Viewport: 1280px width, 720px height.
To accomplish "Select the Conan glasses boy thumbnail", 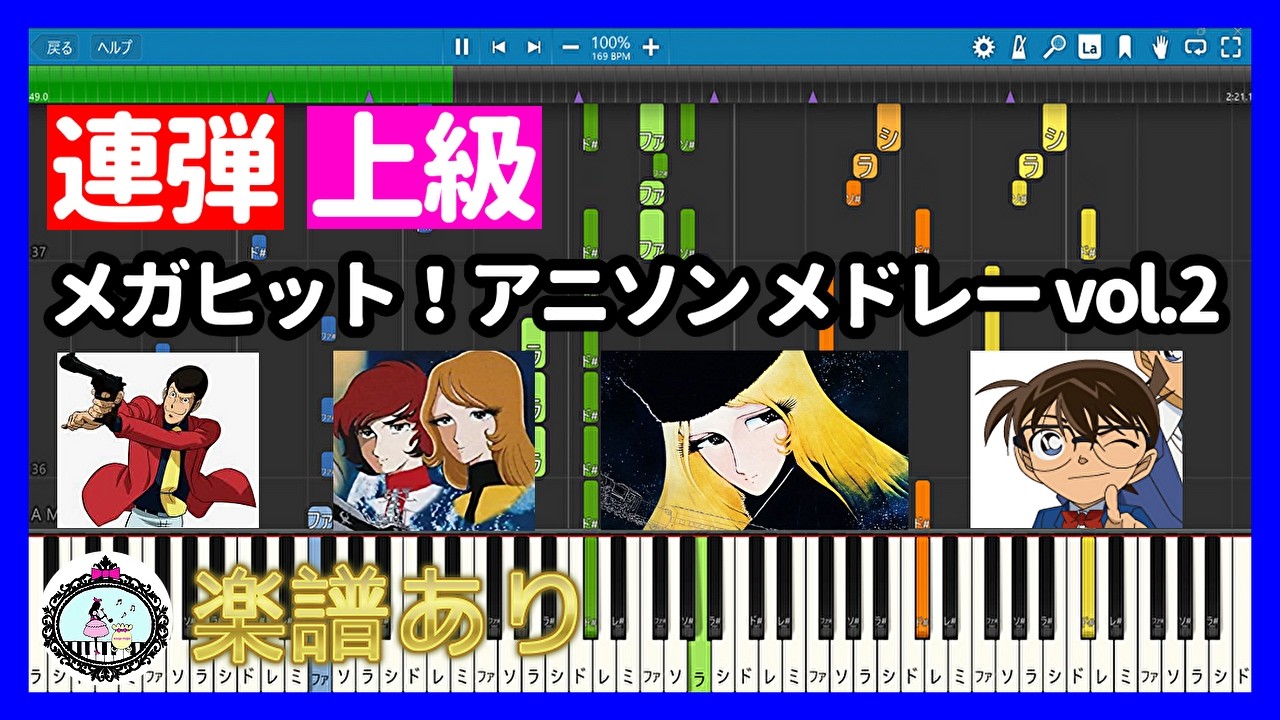I will click(1076, 440).
